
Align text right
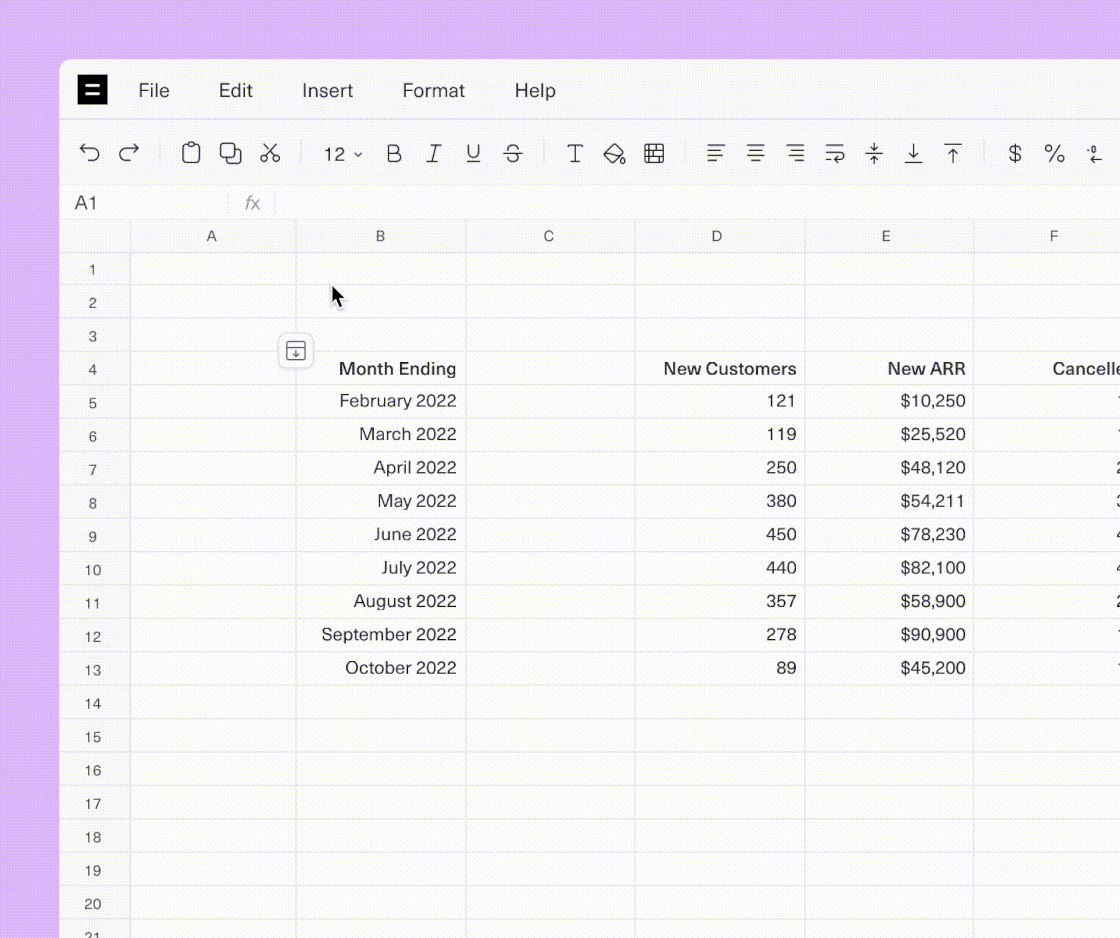pyautogui.click(x=795, y=153)
